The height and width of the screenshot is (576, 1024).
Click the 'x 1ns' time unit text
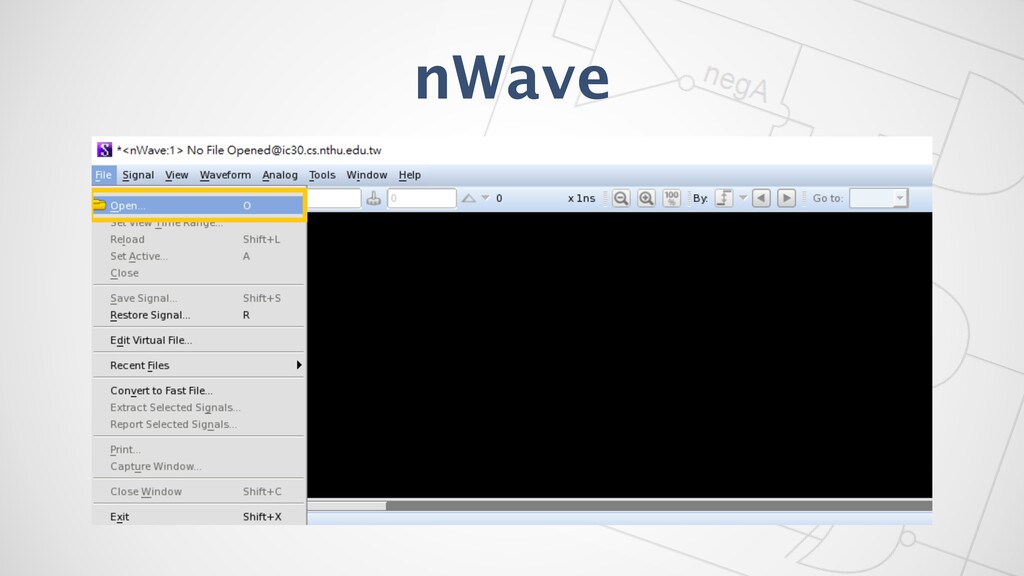581,198
